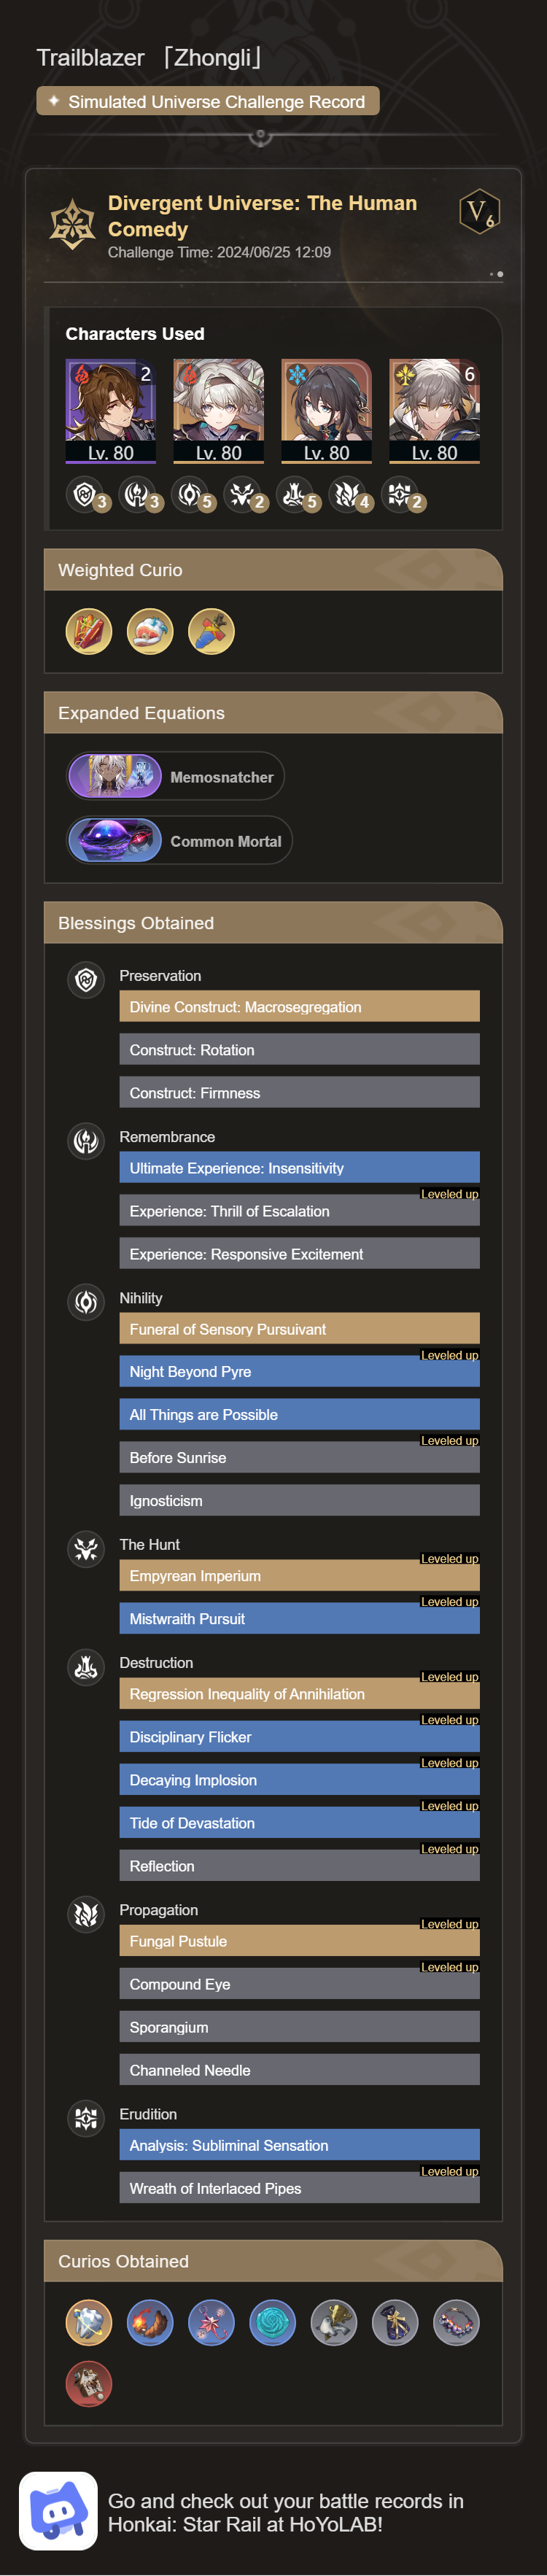Select The Hunt path icon beside its blessings

(85, 1548)
